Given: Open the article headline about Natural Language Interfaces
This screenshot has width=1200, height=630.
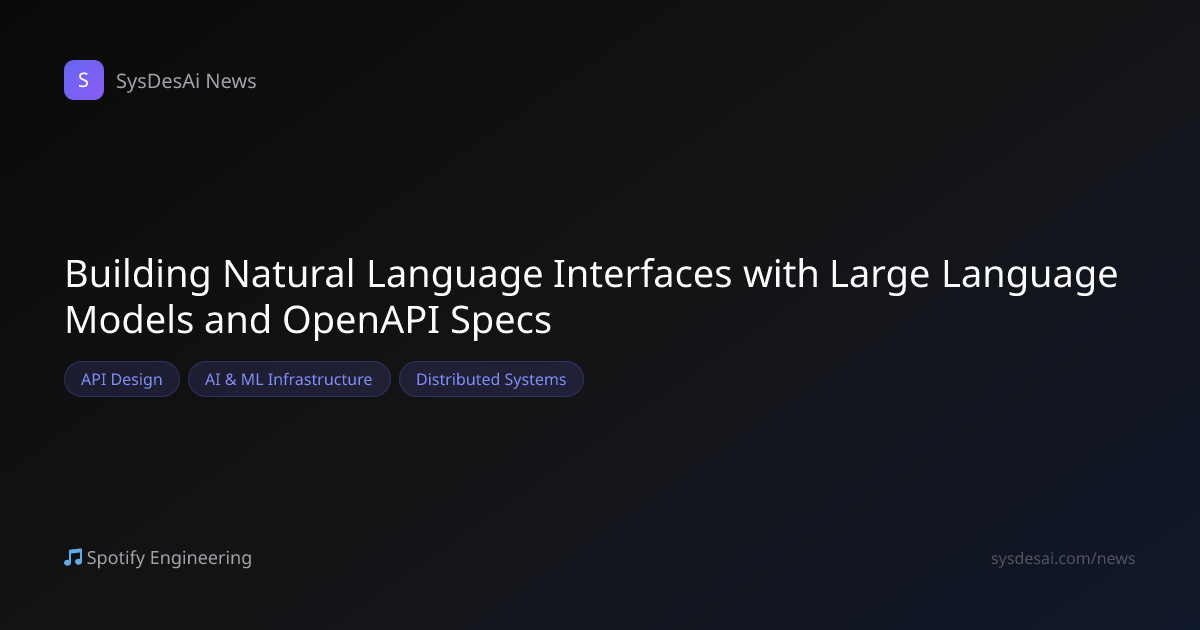Looking at the screenshot, I should tap(591, 296).
